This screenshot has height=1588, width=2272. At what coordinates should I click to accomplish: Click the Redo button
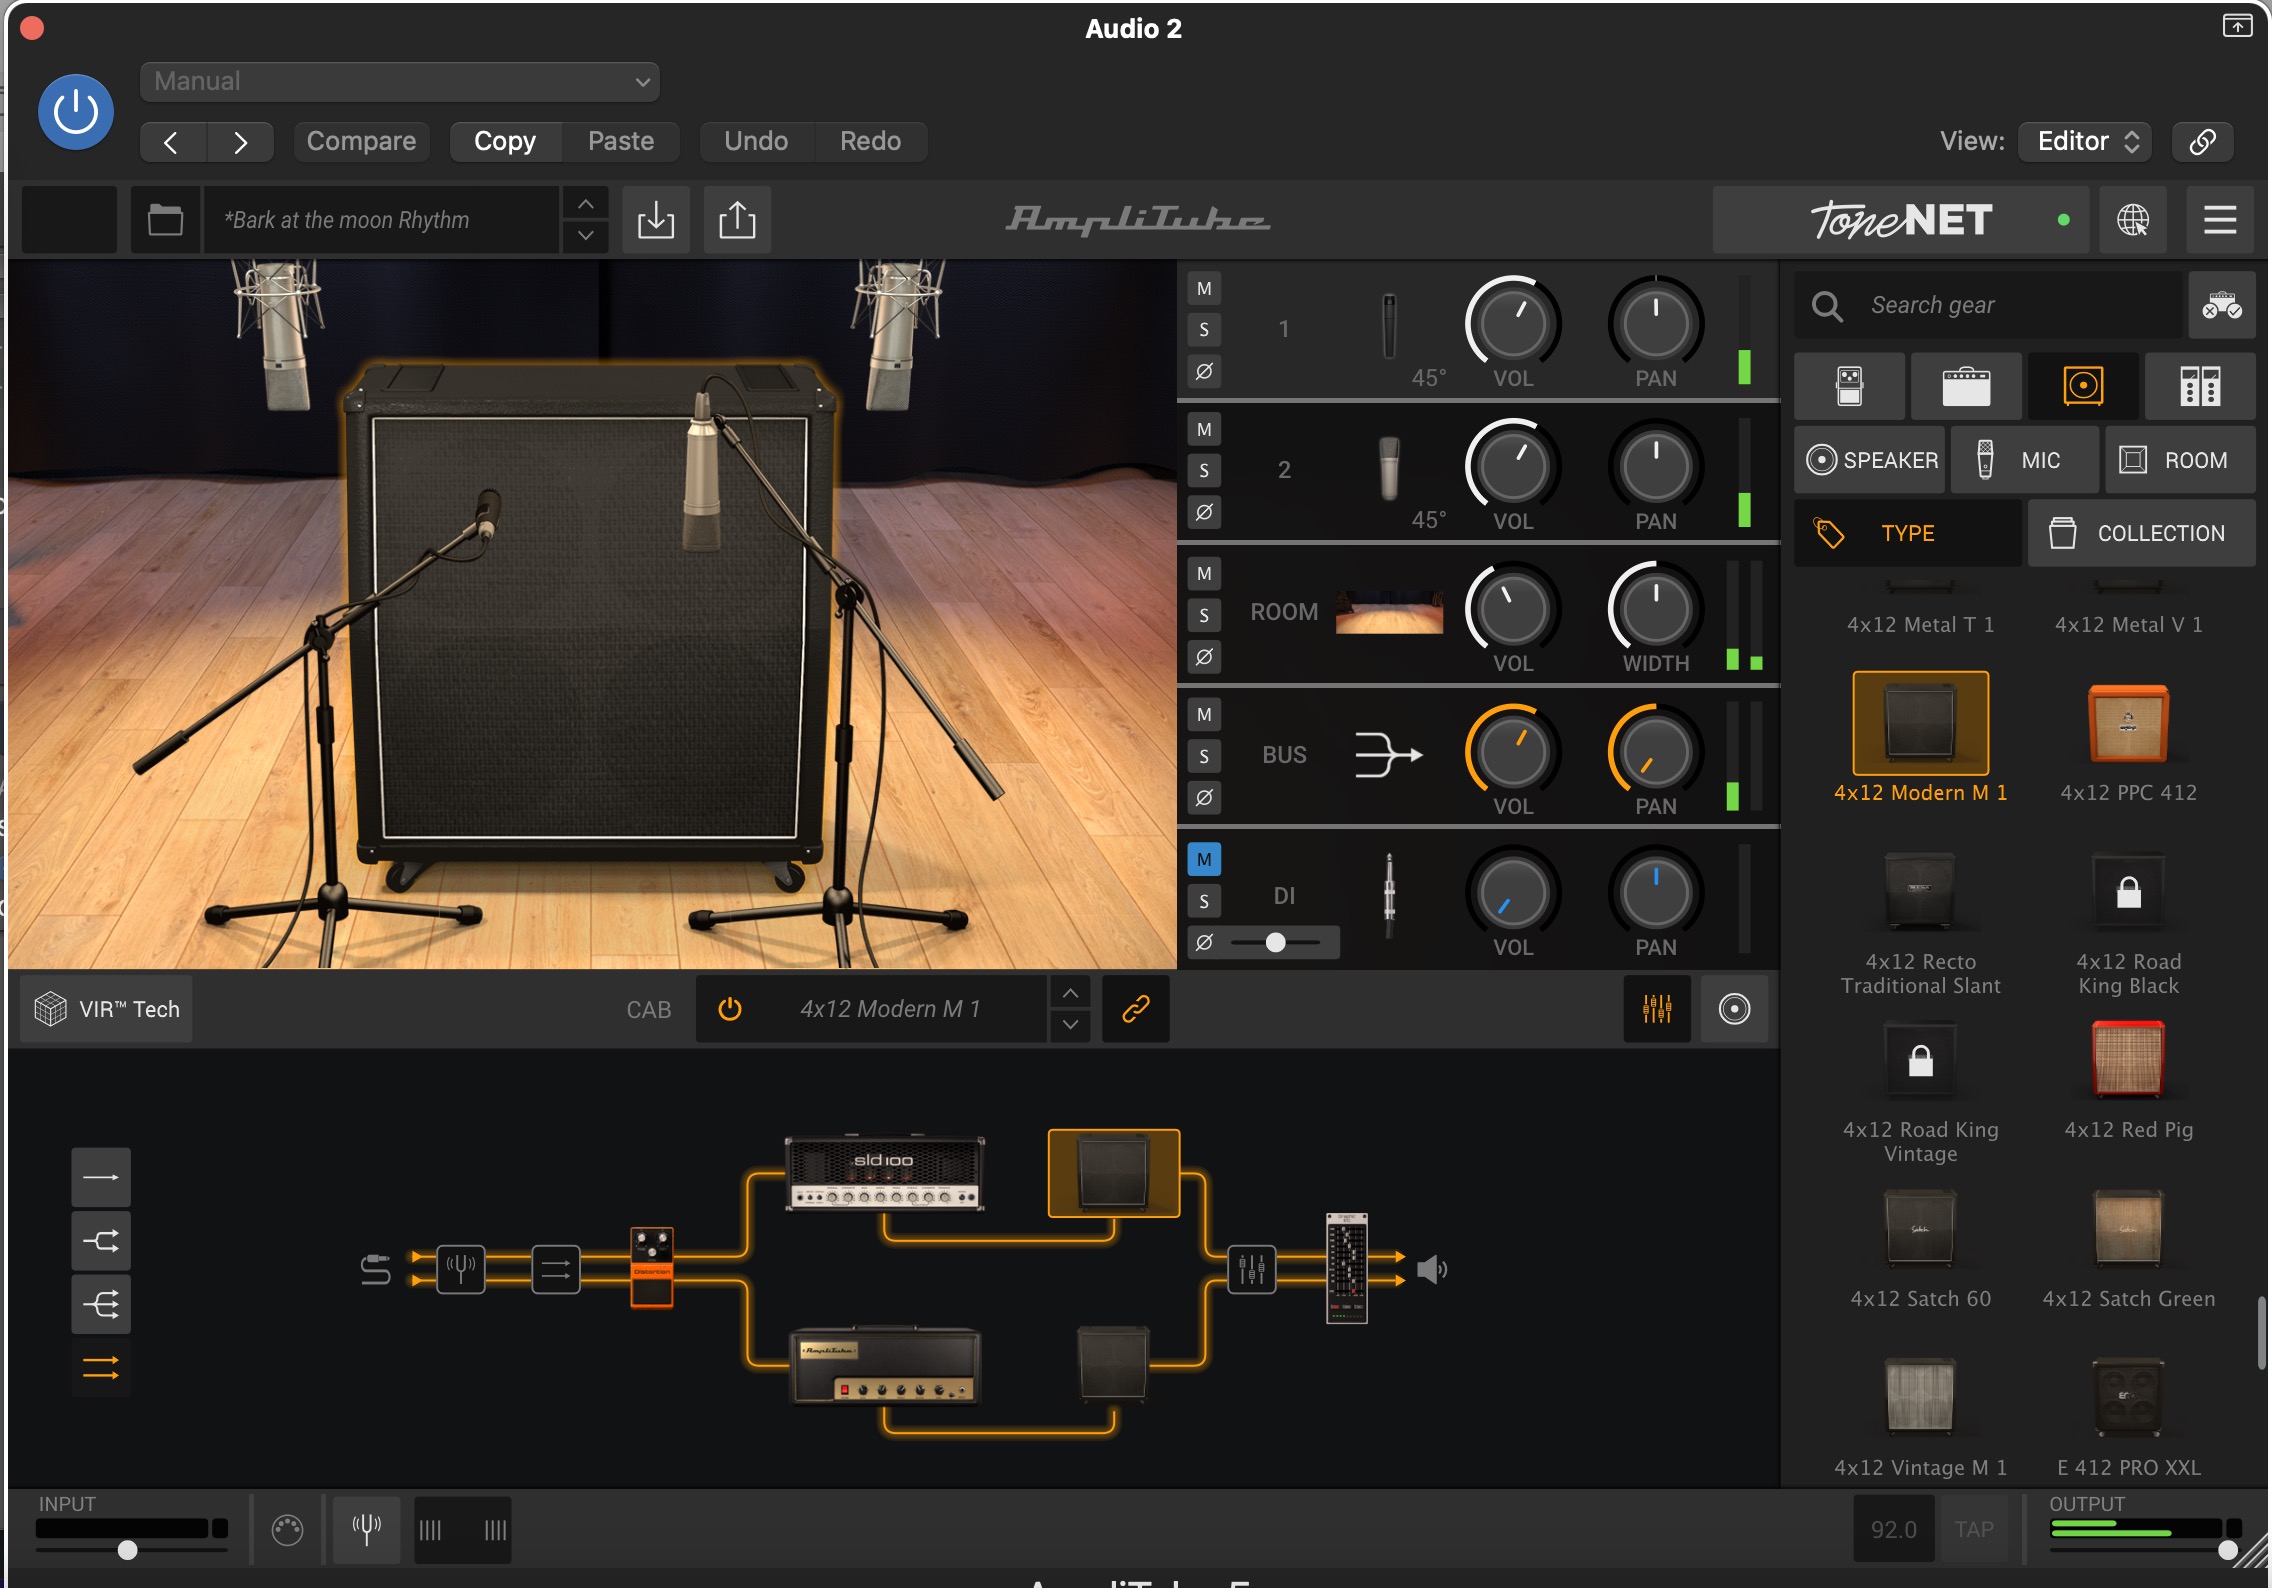point(870,141)
